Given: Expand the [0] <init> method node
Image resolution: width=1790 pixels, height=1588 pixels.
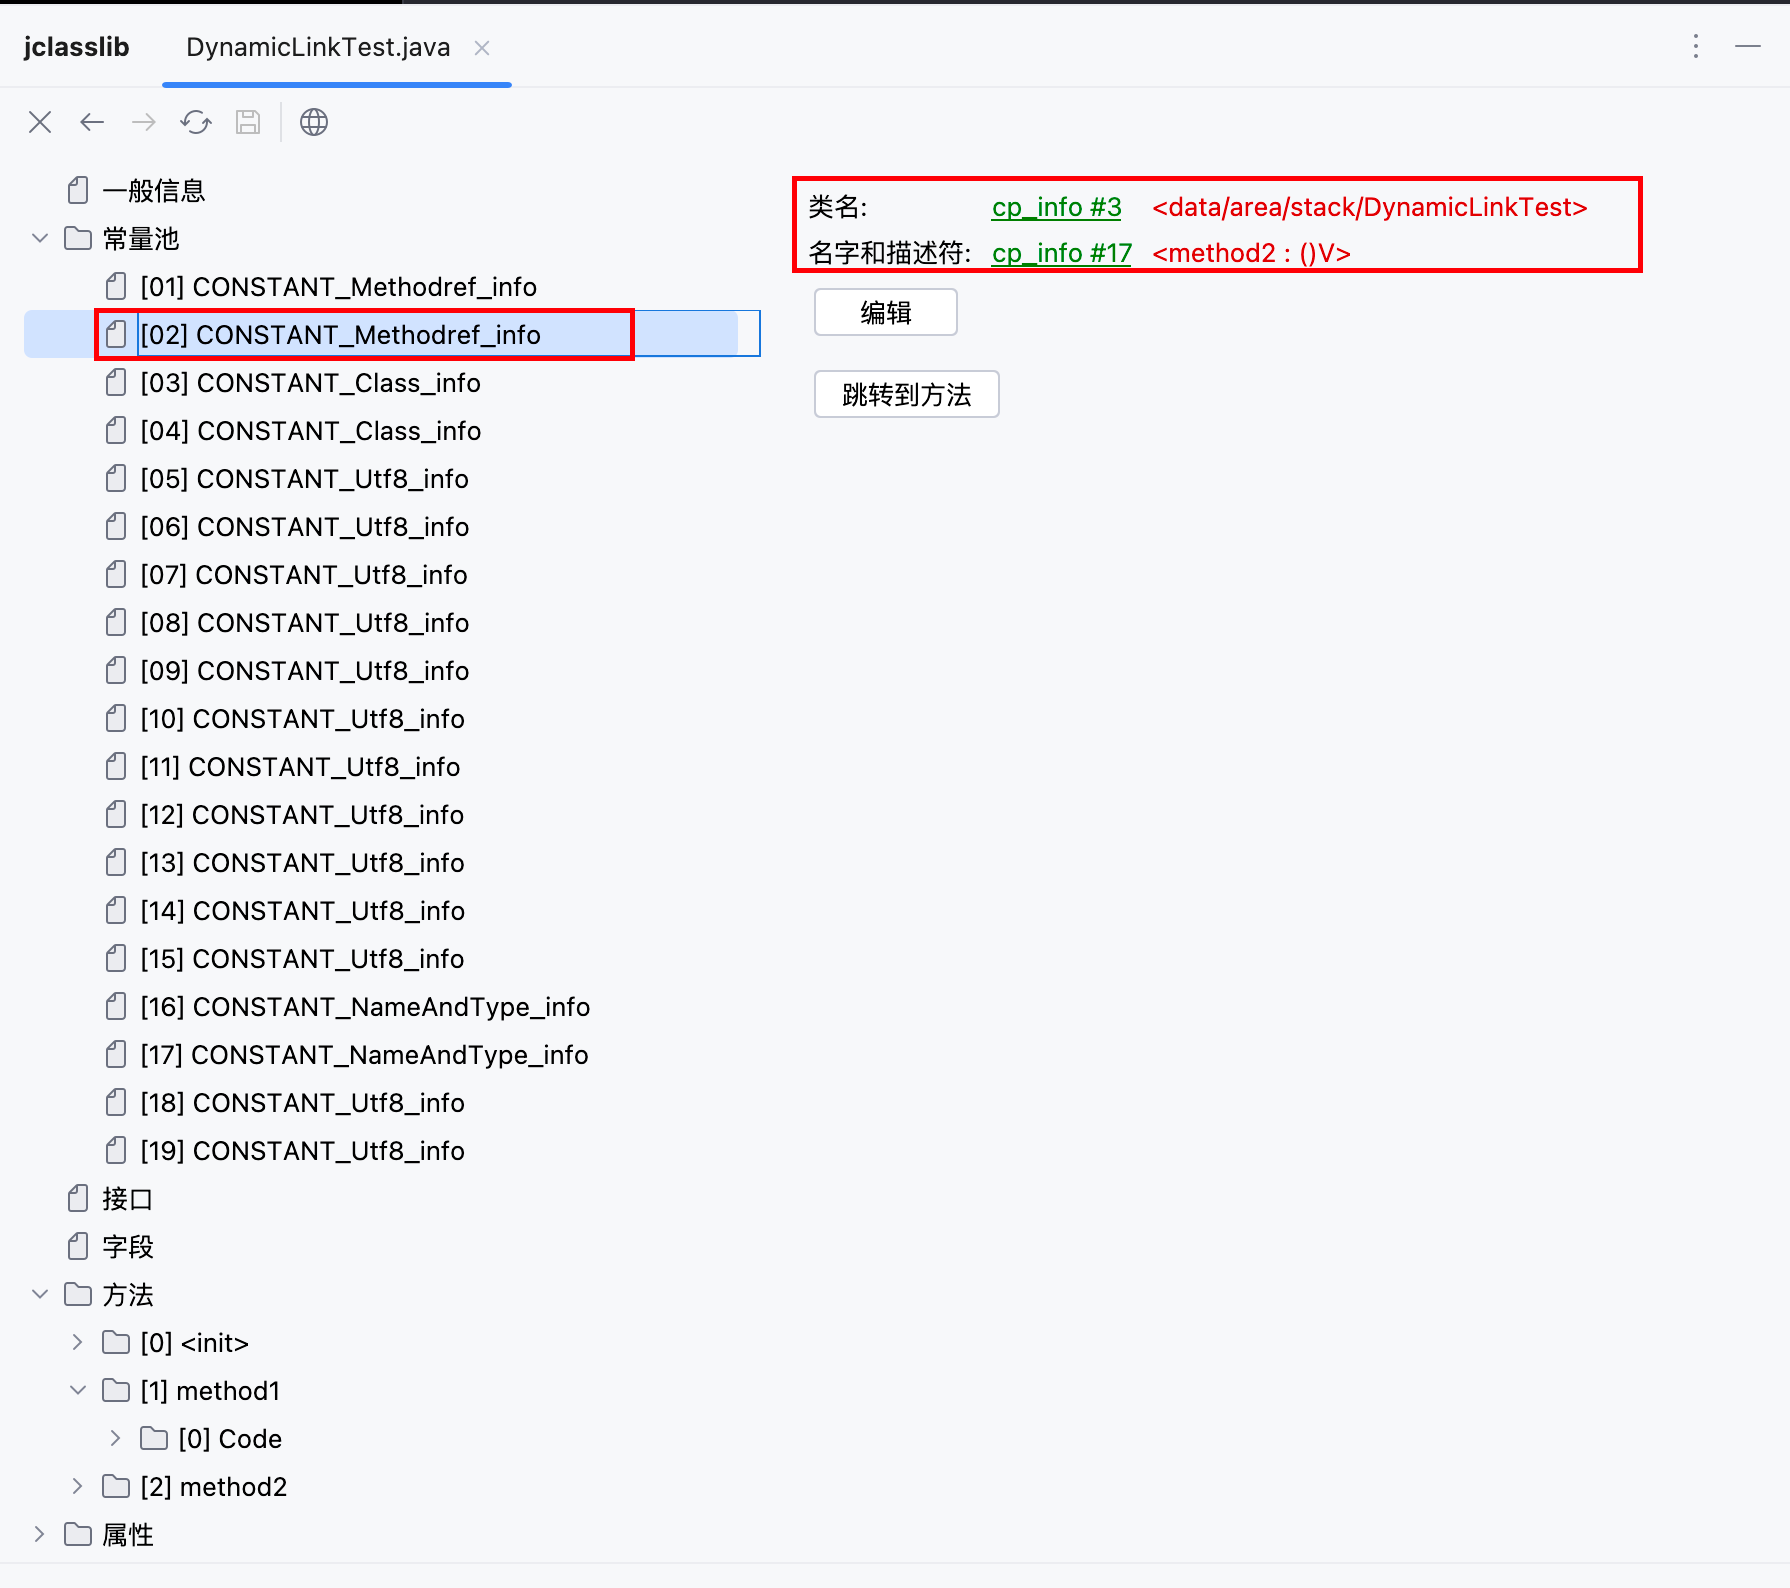Looking at the screenshot, I should [78, 1342].
